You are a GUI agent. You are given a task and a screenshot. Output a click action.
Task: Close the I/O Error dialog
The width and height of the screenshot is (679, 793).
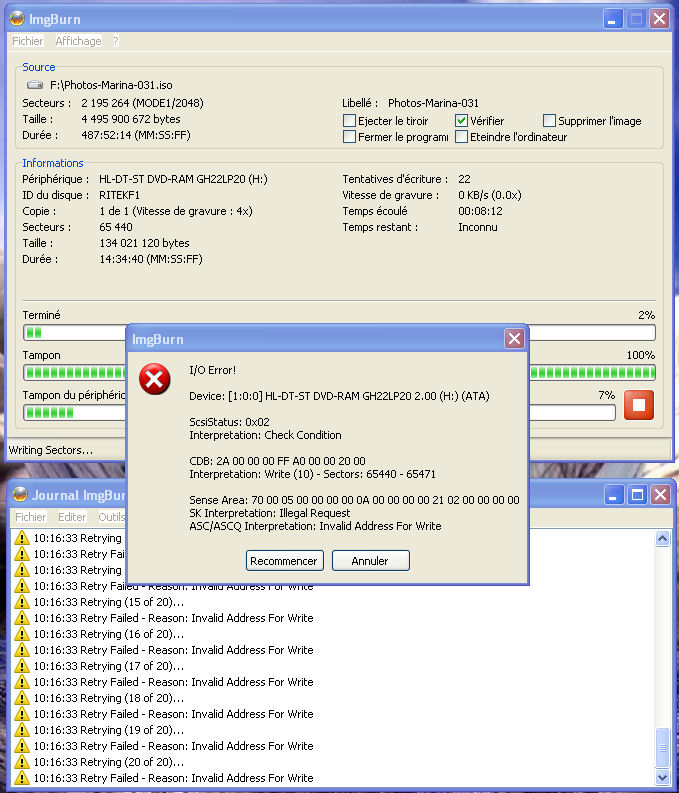514,339
